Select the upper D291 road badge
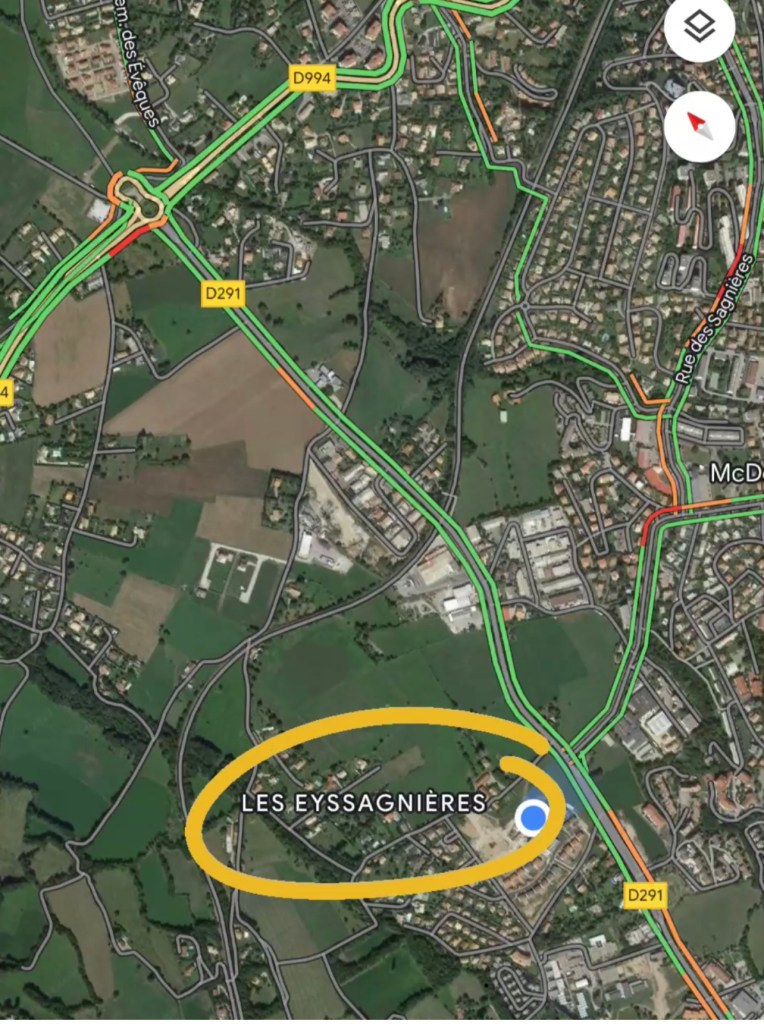The height and width of the screenshot is (1024, 764). coord(223,293)
